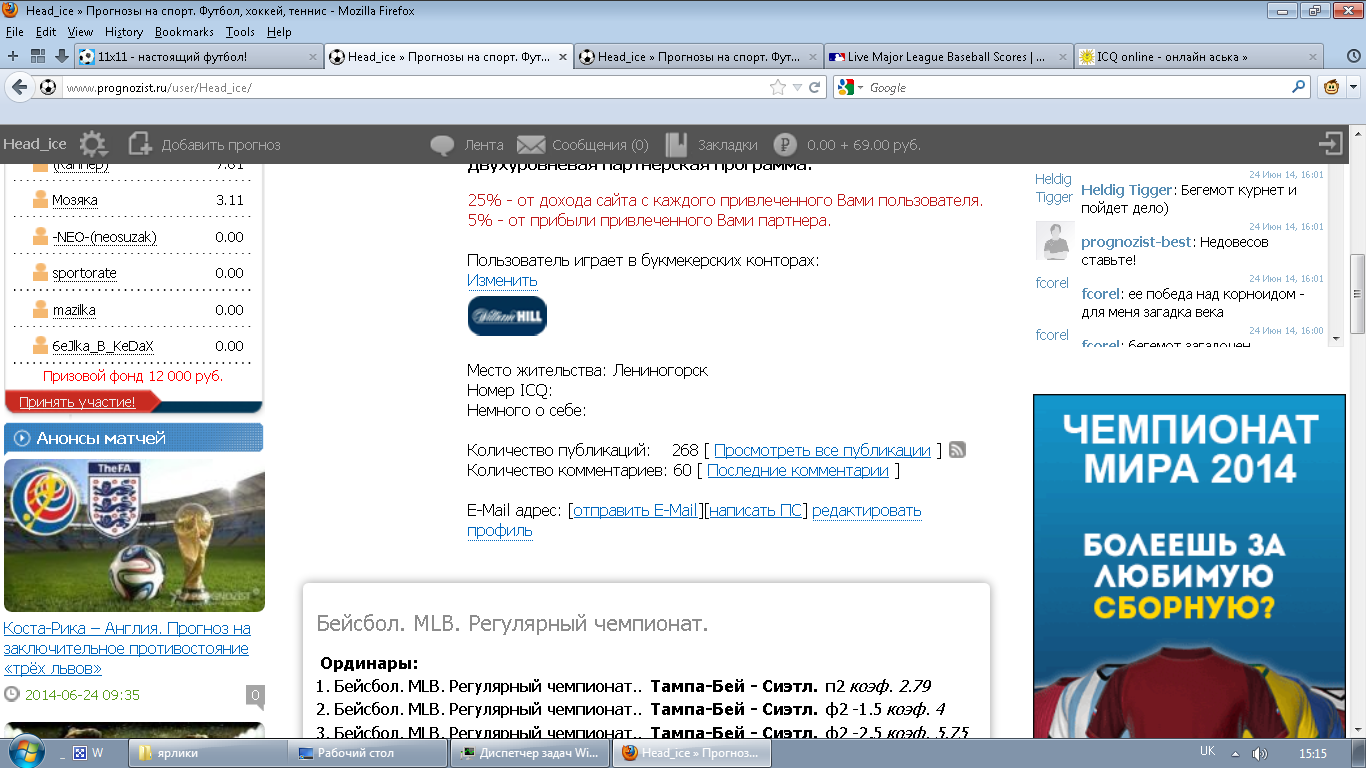Close the ICQ online tab
Screen dimensions: 1366x768
[1313, 57]
